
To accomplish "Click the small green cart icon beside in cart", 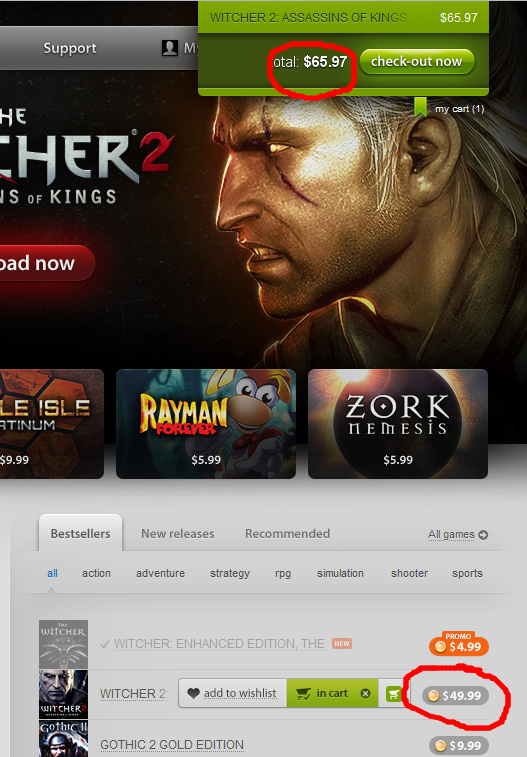I will pyautogui.click(x=393, y=694).
